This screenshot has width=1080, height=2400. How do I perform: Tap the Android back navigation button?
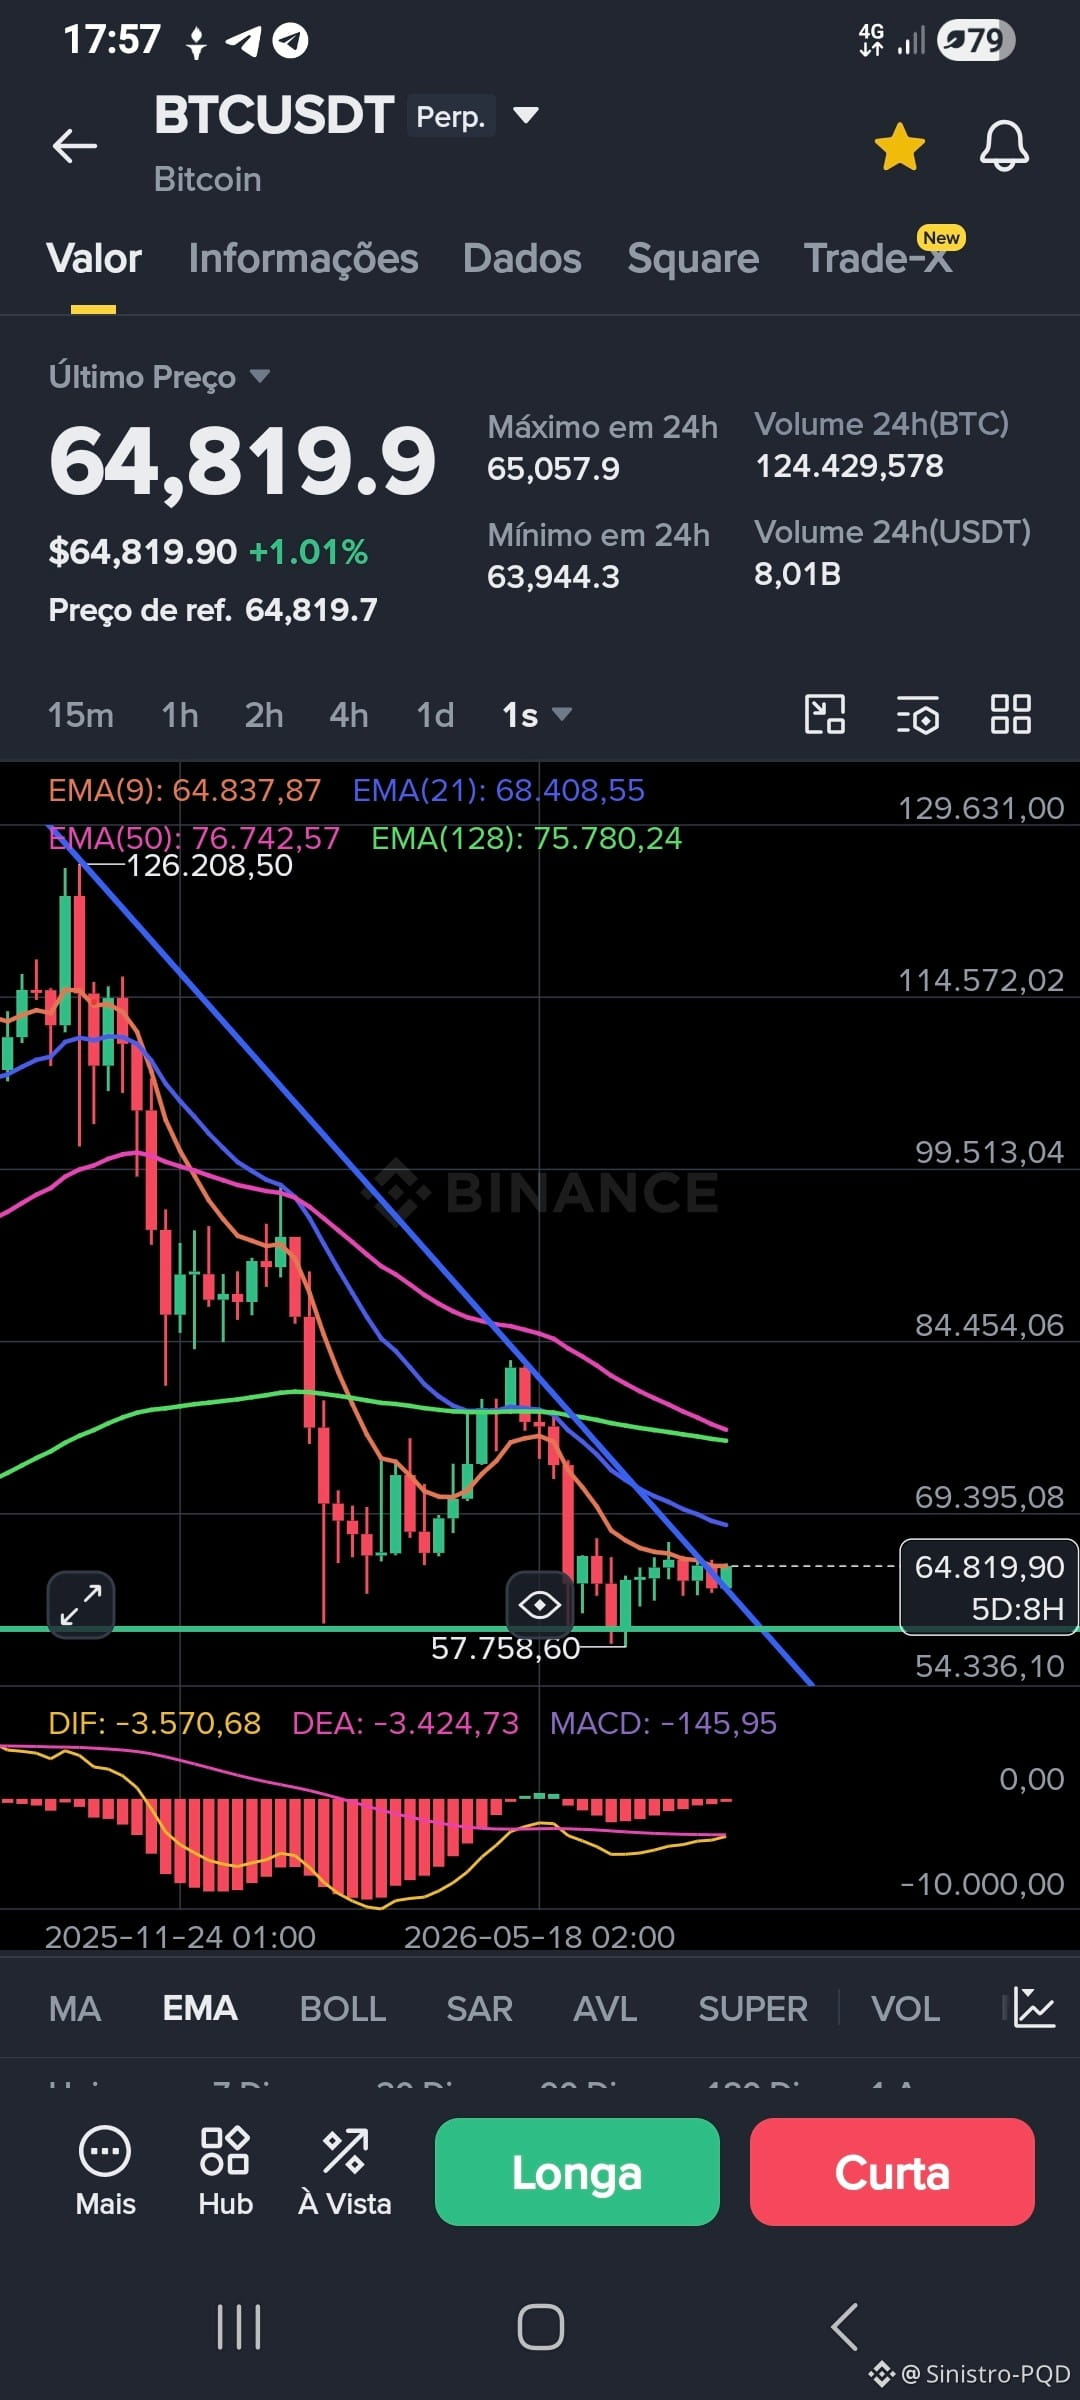(x=844, y=2326)
